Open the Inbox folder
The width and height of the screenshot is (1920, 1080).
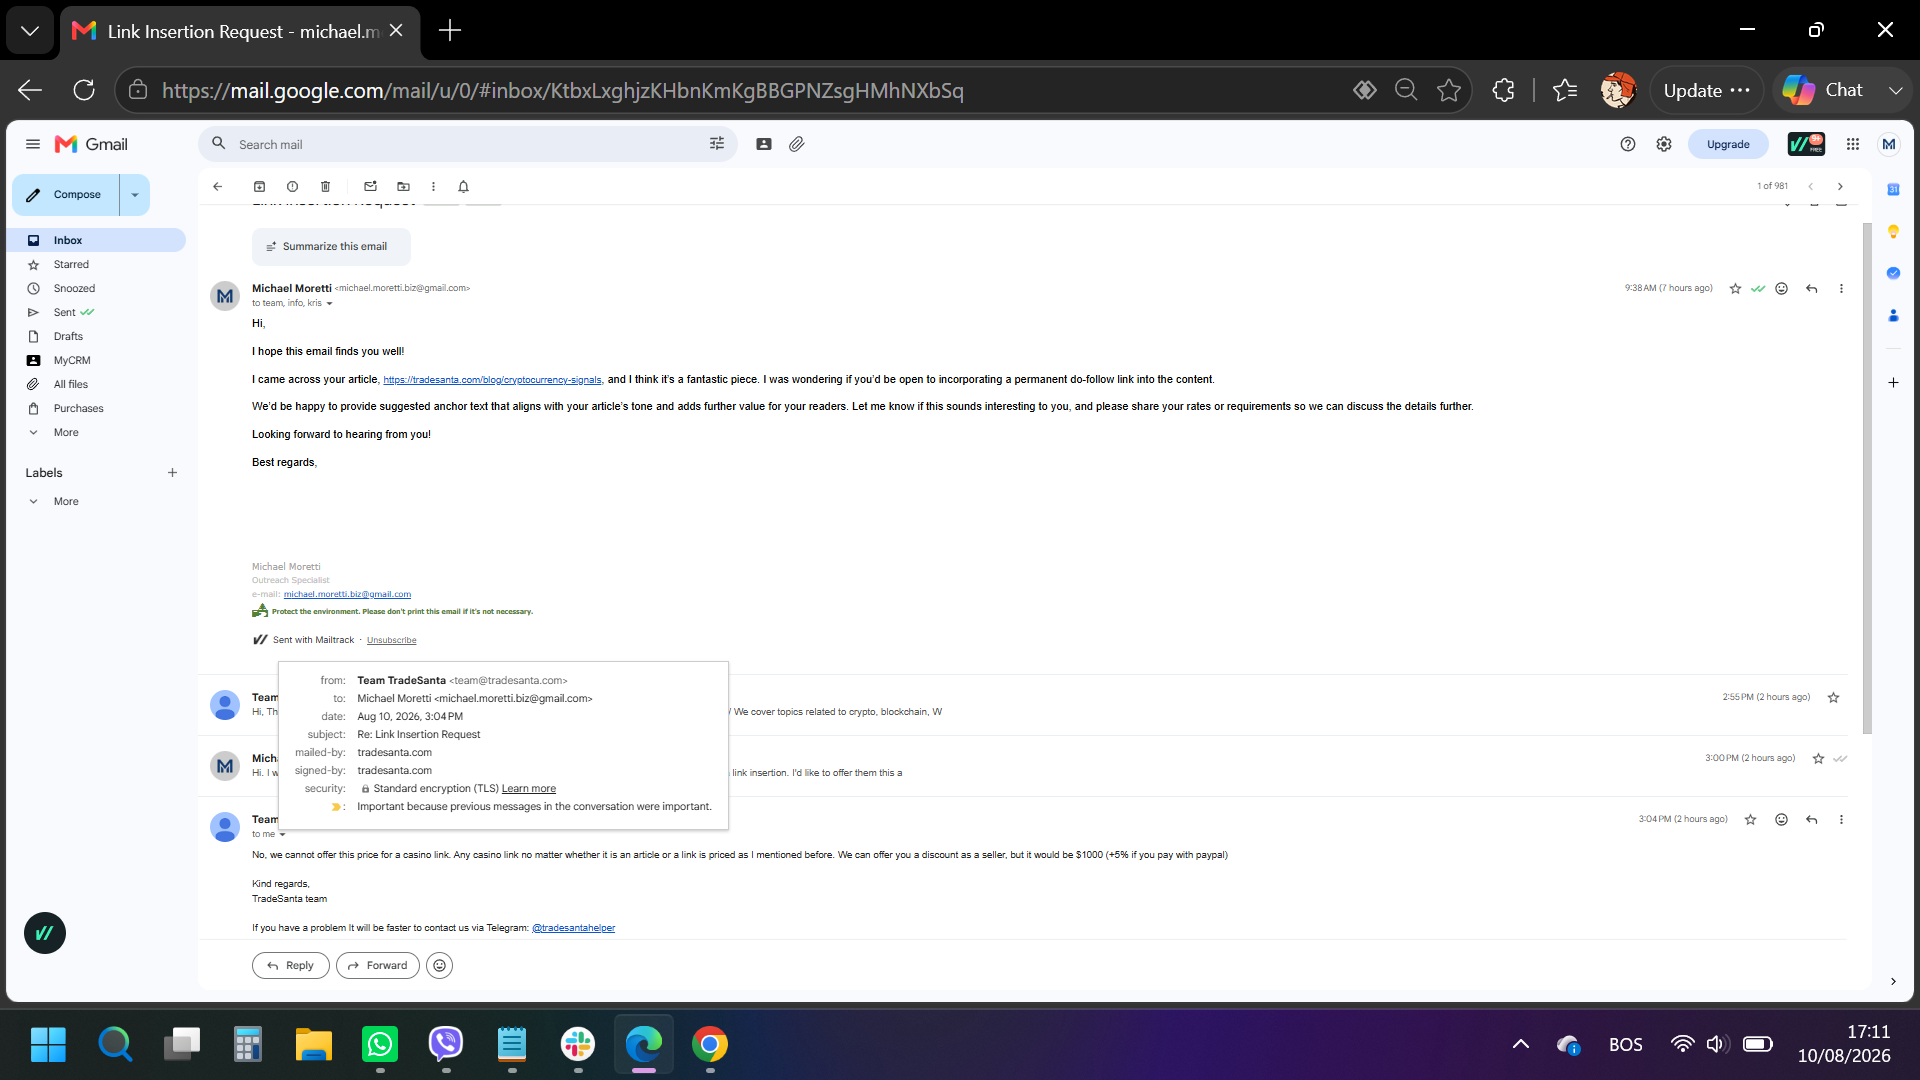pyautogui.click(x=99, y=241)
